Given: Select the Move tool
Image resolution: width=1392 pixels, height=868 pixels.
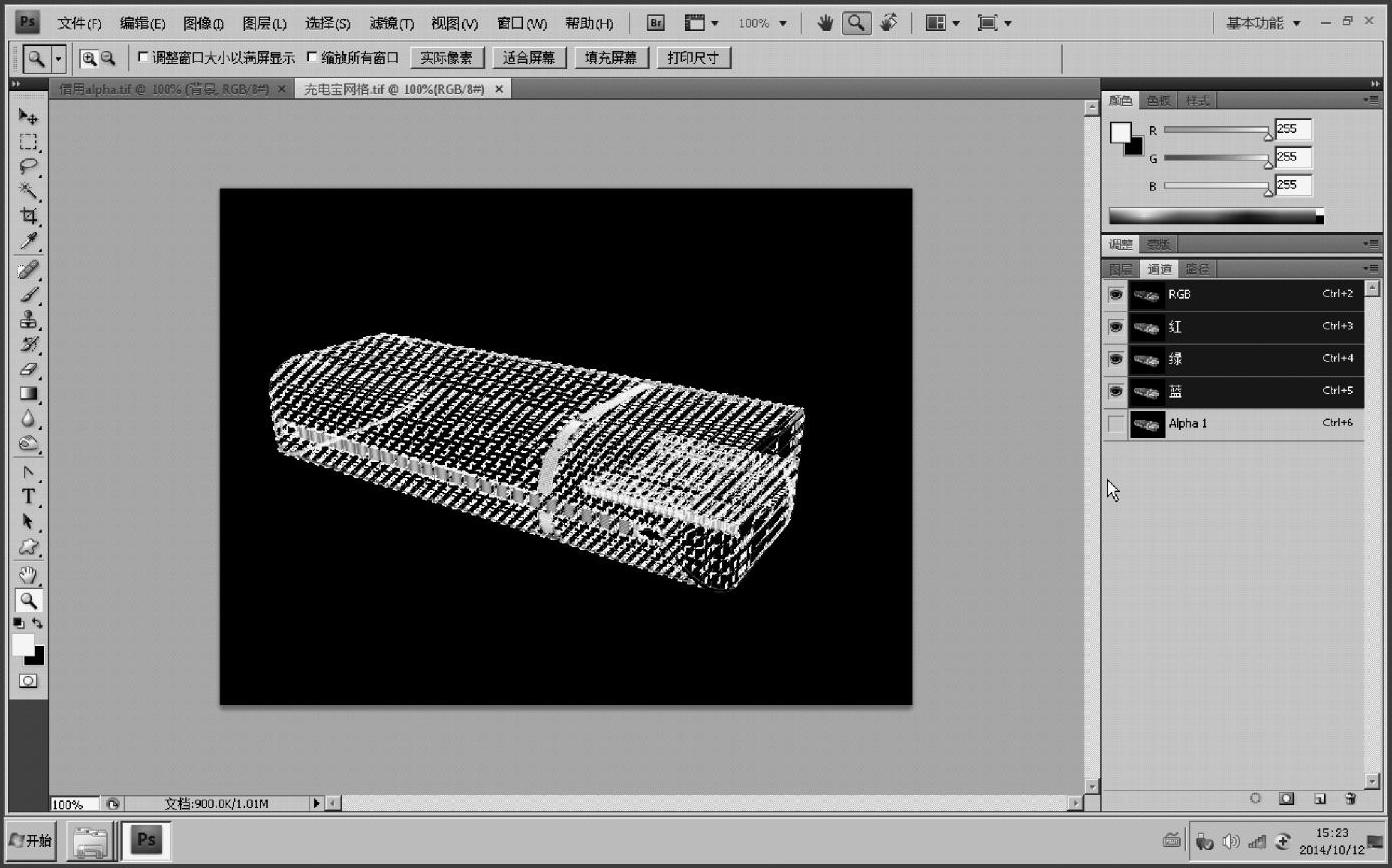Looking at the screenshot, I should [x=28, y=117].
